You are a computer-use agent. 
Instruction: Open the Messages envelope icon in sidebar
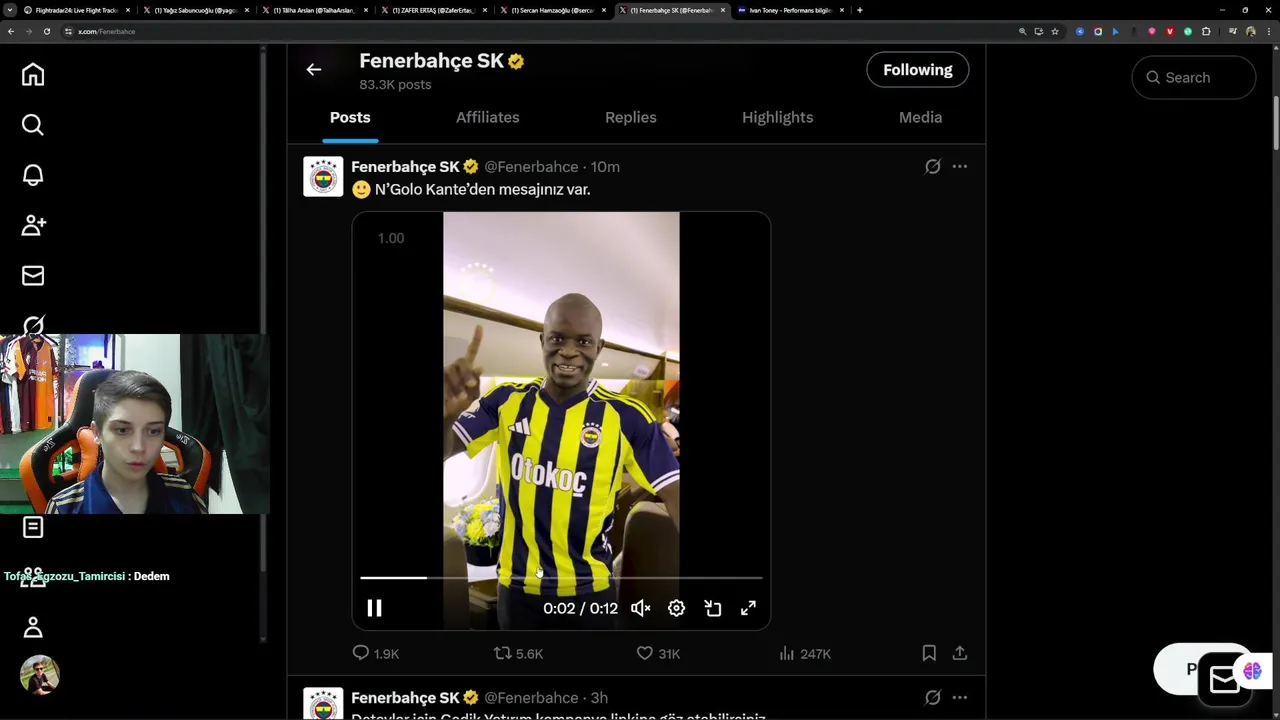(x=33, y=275)
